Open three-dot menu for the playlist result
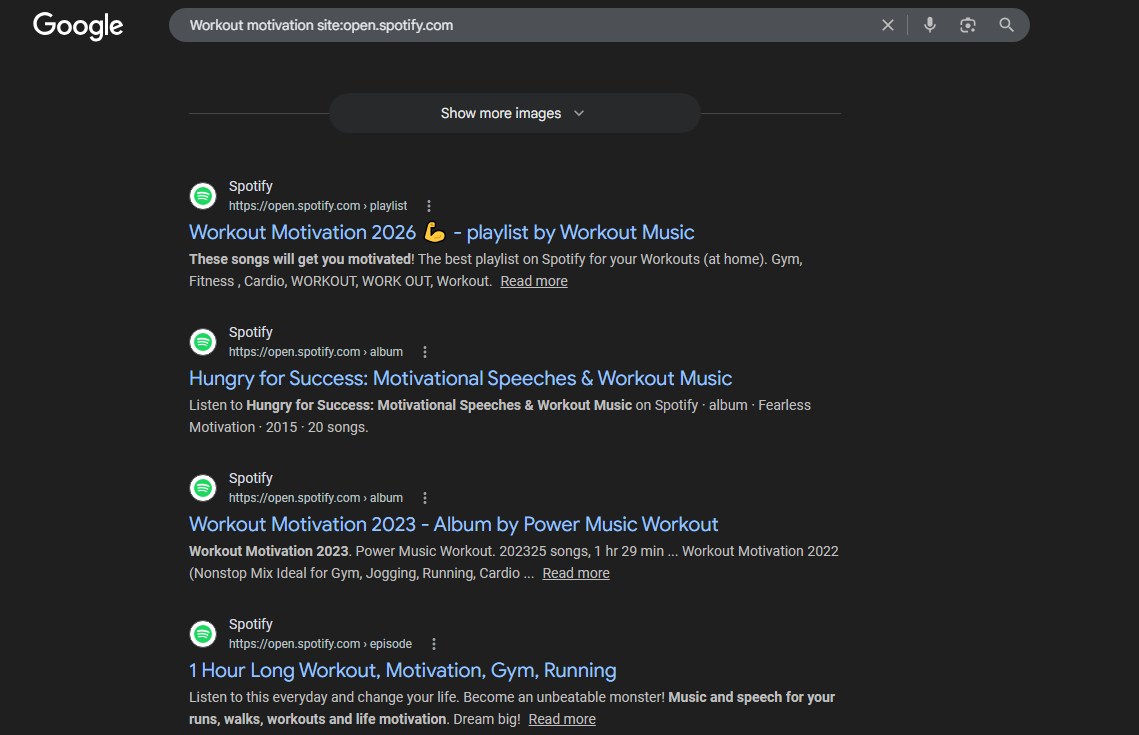Screen dimensions: 1139x735 pyautogui.click(x=429, y=206)
